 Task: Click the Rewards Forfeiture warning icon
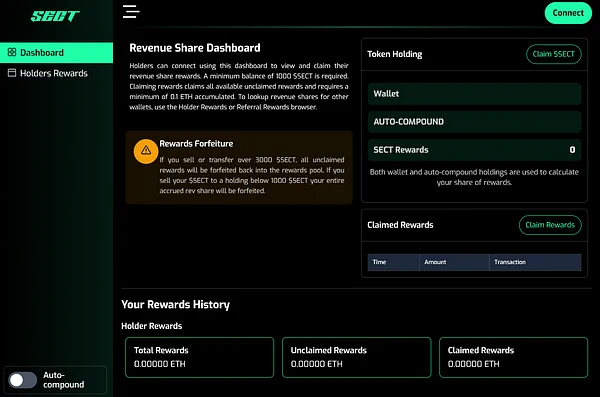[146, 151]
